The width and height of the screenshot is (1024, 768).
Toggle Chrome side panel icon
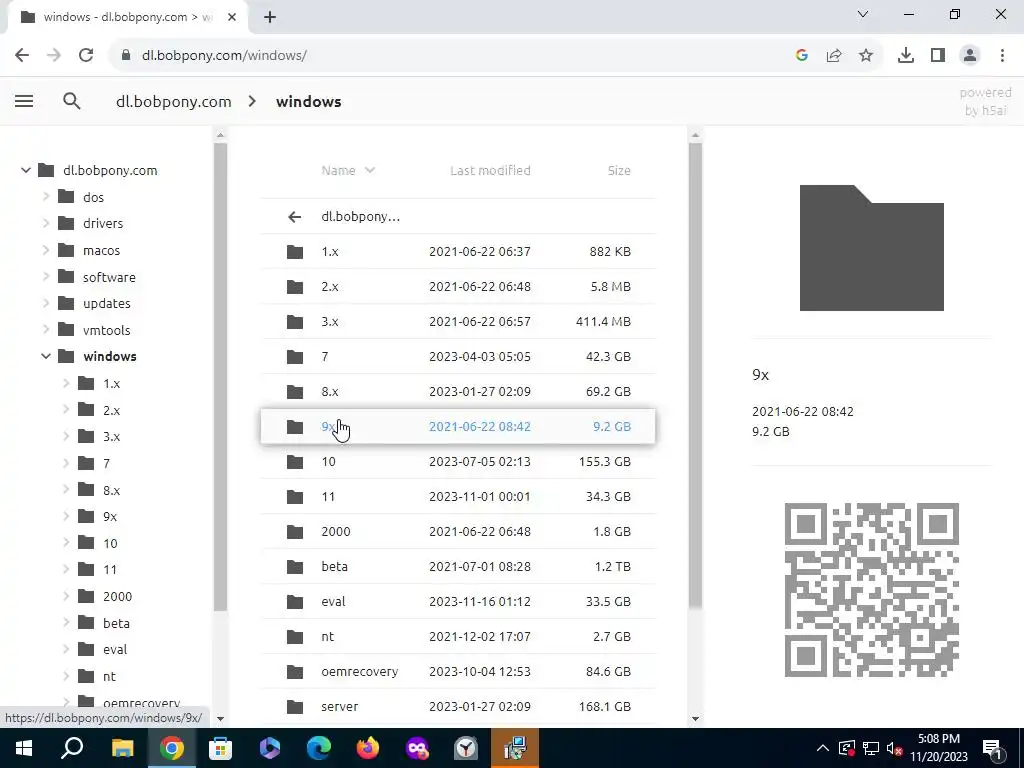click(x=938, y=56)
